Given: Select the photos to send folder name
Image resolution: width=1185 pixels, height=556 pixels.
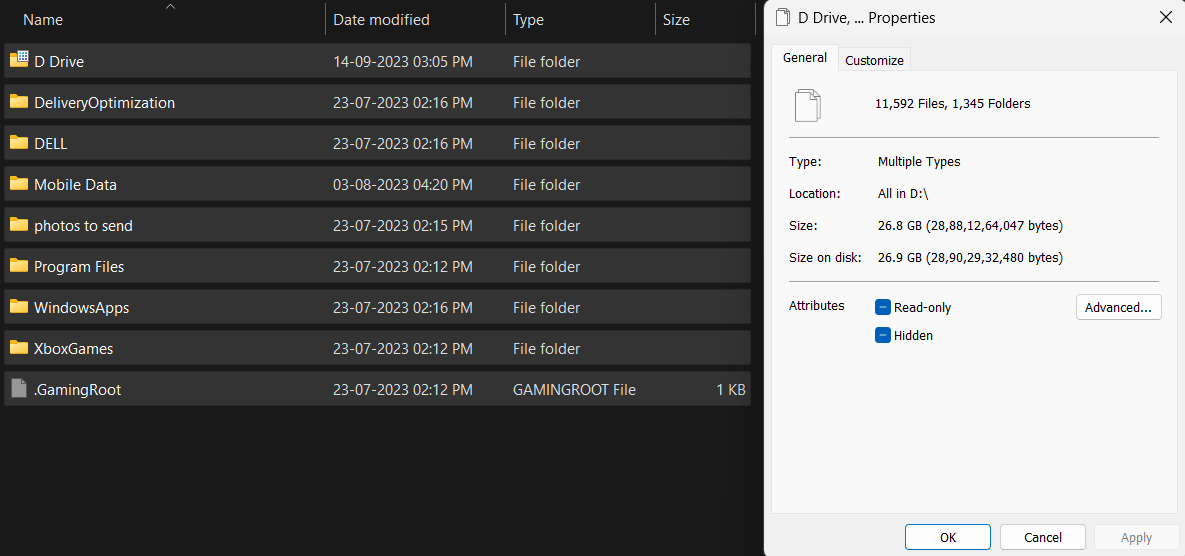Looking at the screenshot, I should pos(83,225).
